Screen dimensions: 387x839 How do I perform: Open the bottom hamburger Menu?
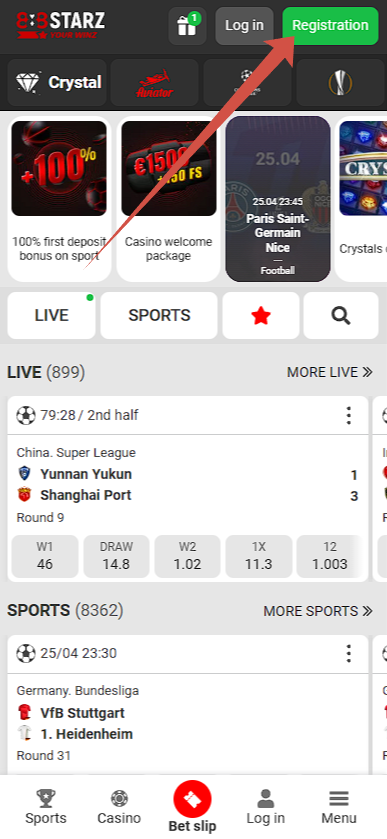(339, 808)
